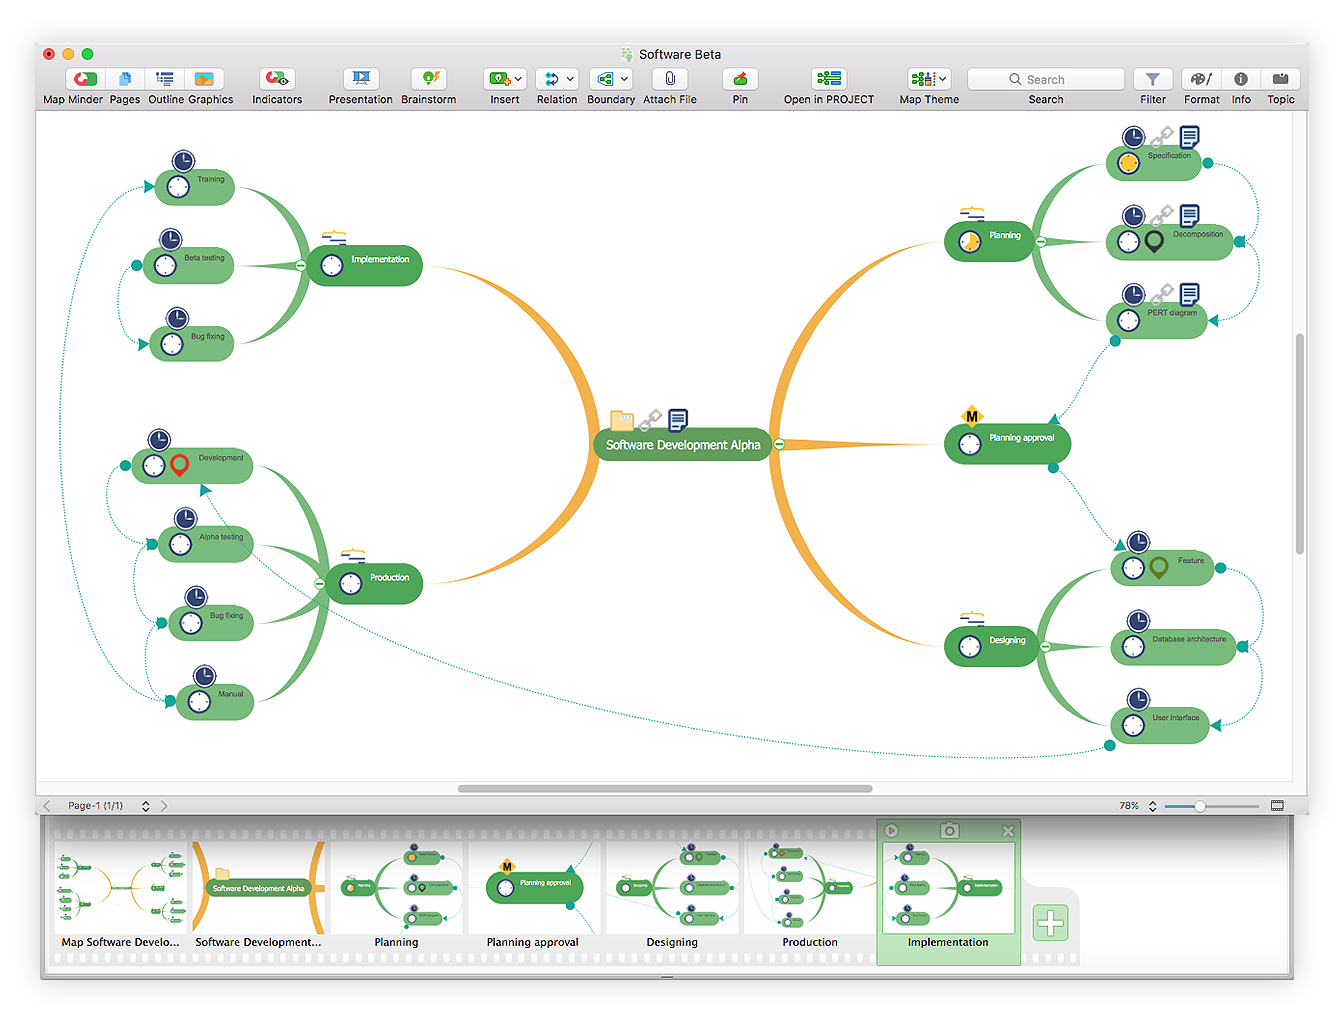This screenshot has width=1340, height=1021.
Task: Click the clock icon above Training
Action: (x=183, y=161)
